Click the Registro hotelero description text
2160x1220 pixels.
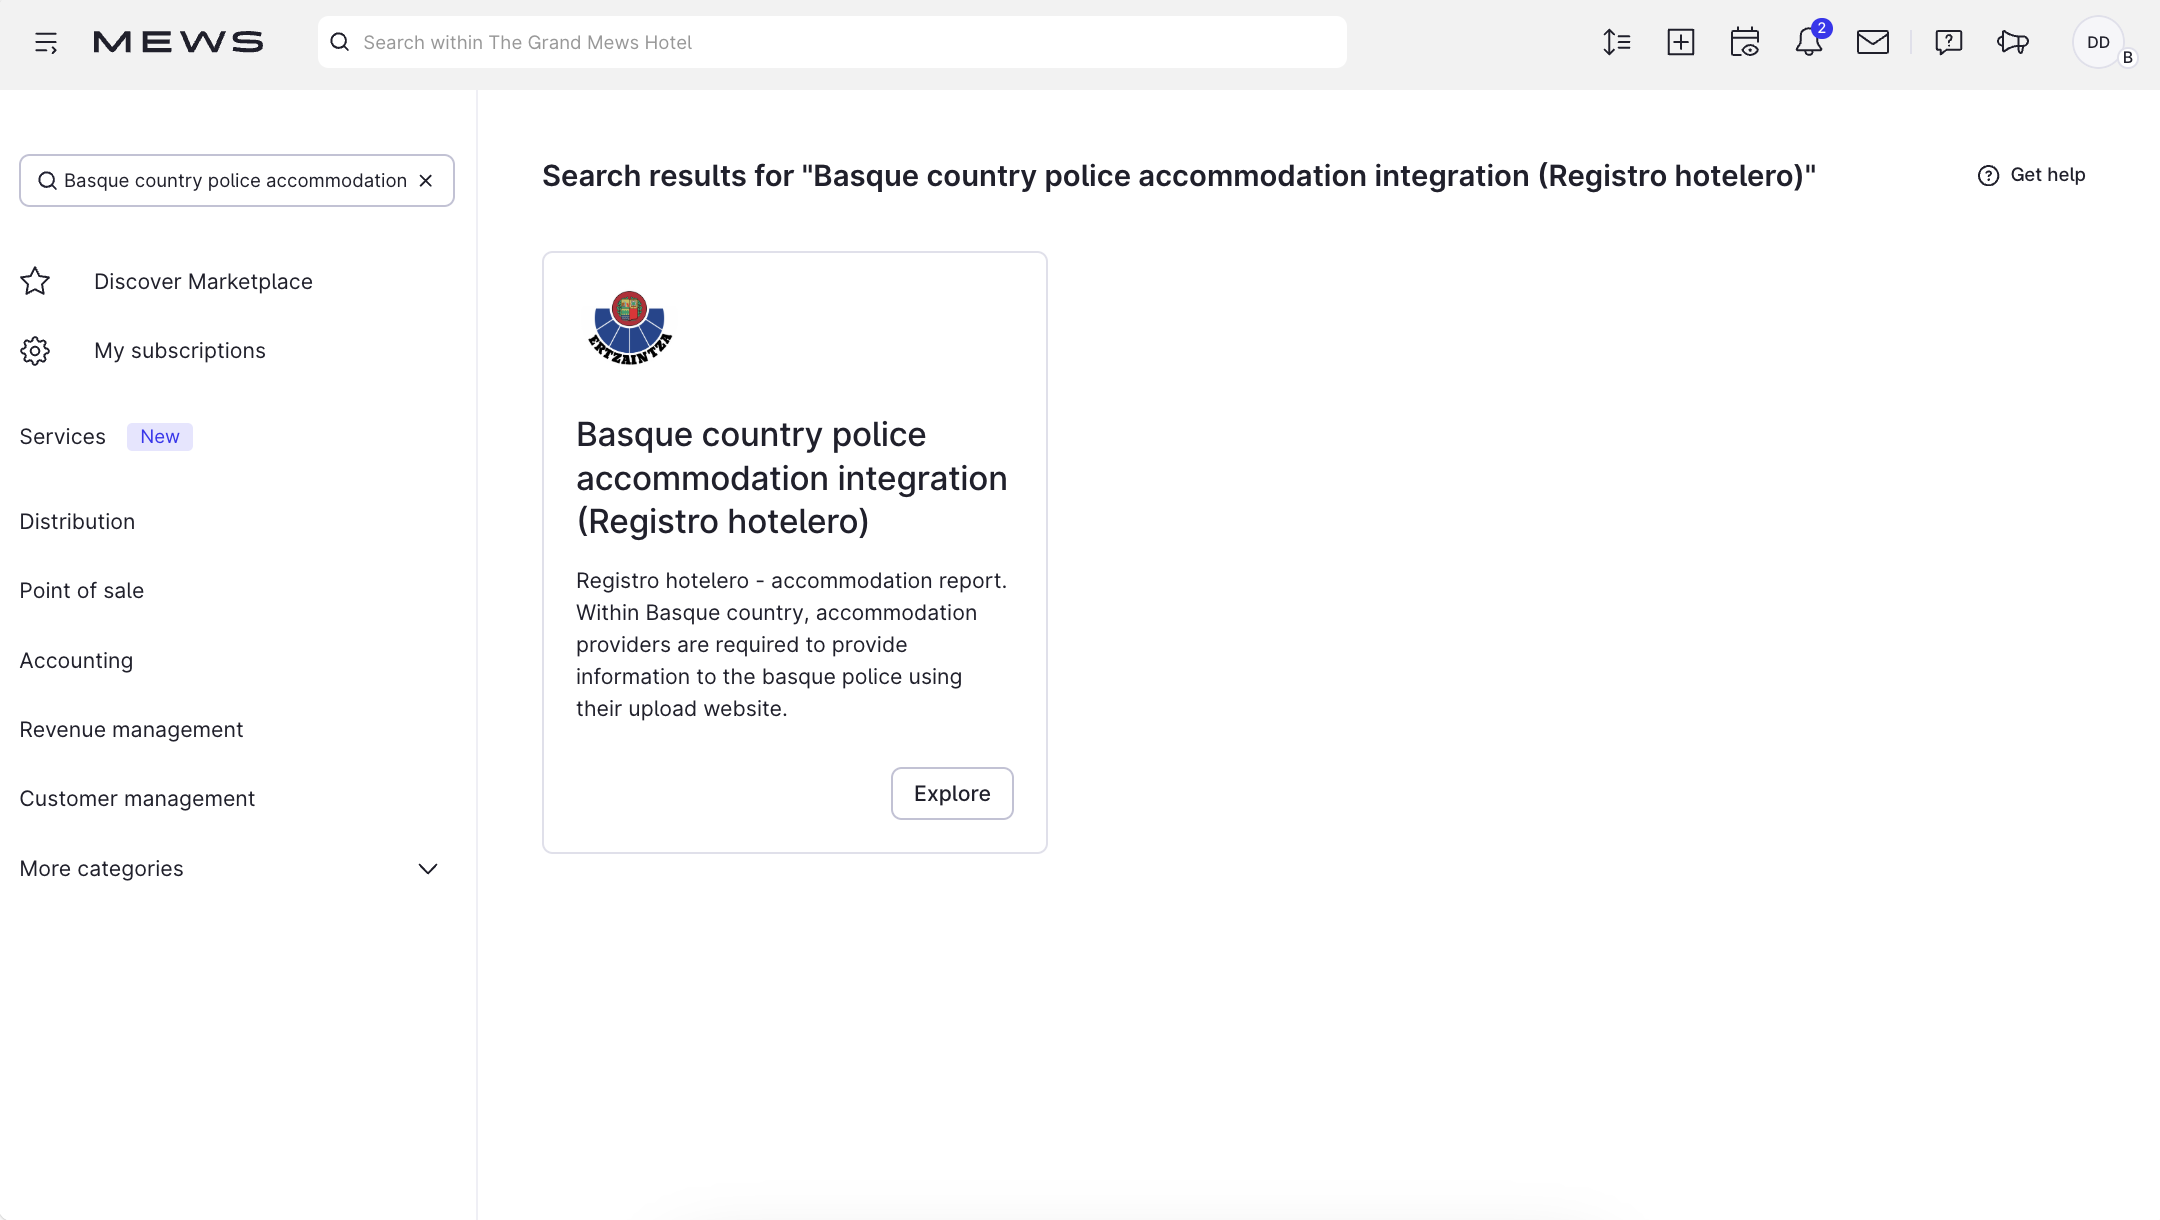coord(792,644)
